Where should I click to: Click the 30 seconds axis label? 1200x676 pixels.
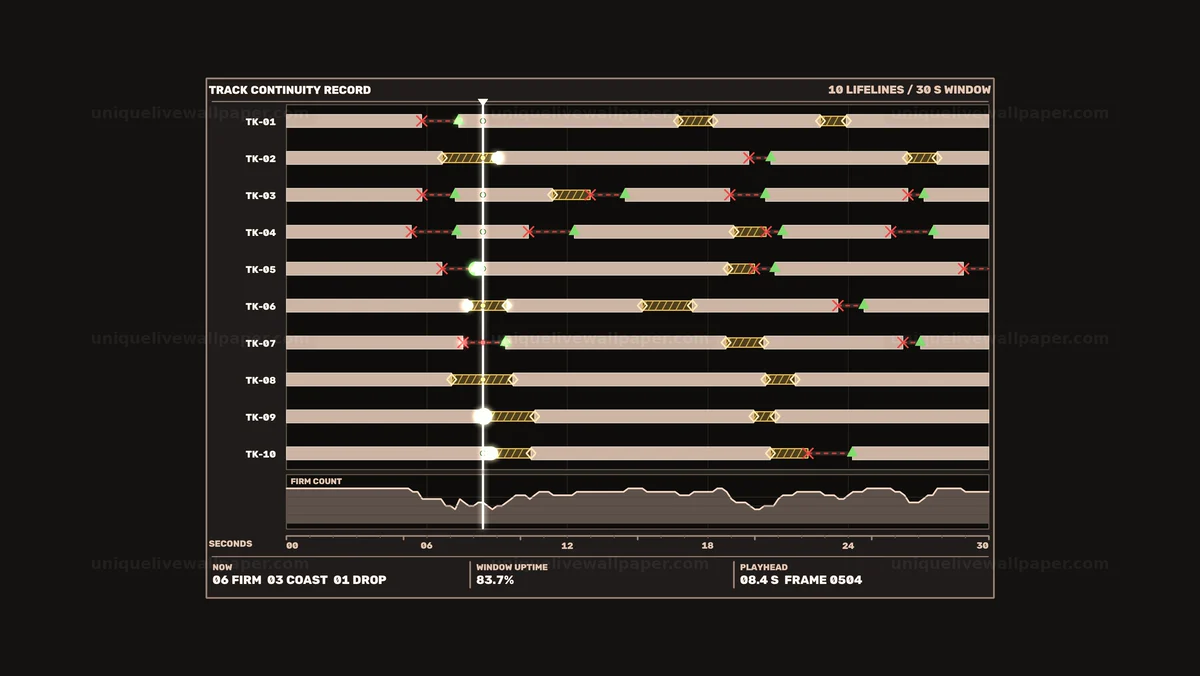pyautogui.click(x=983, y=546)
